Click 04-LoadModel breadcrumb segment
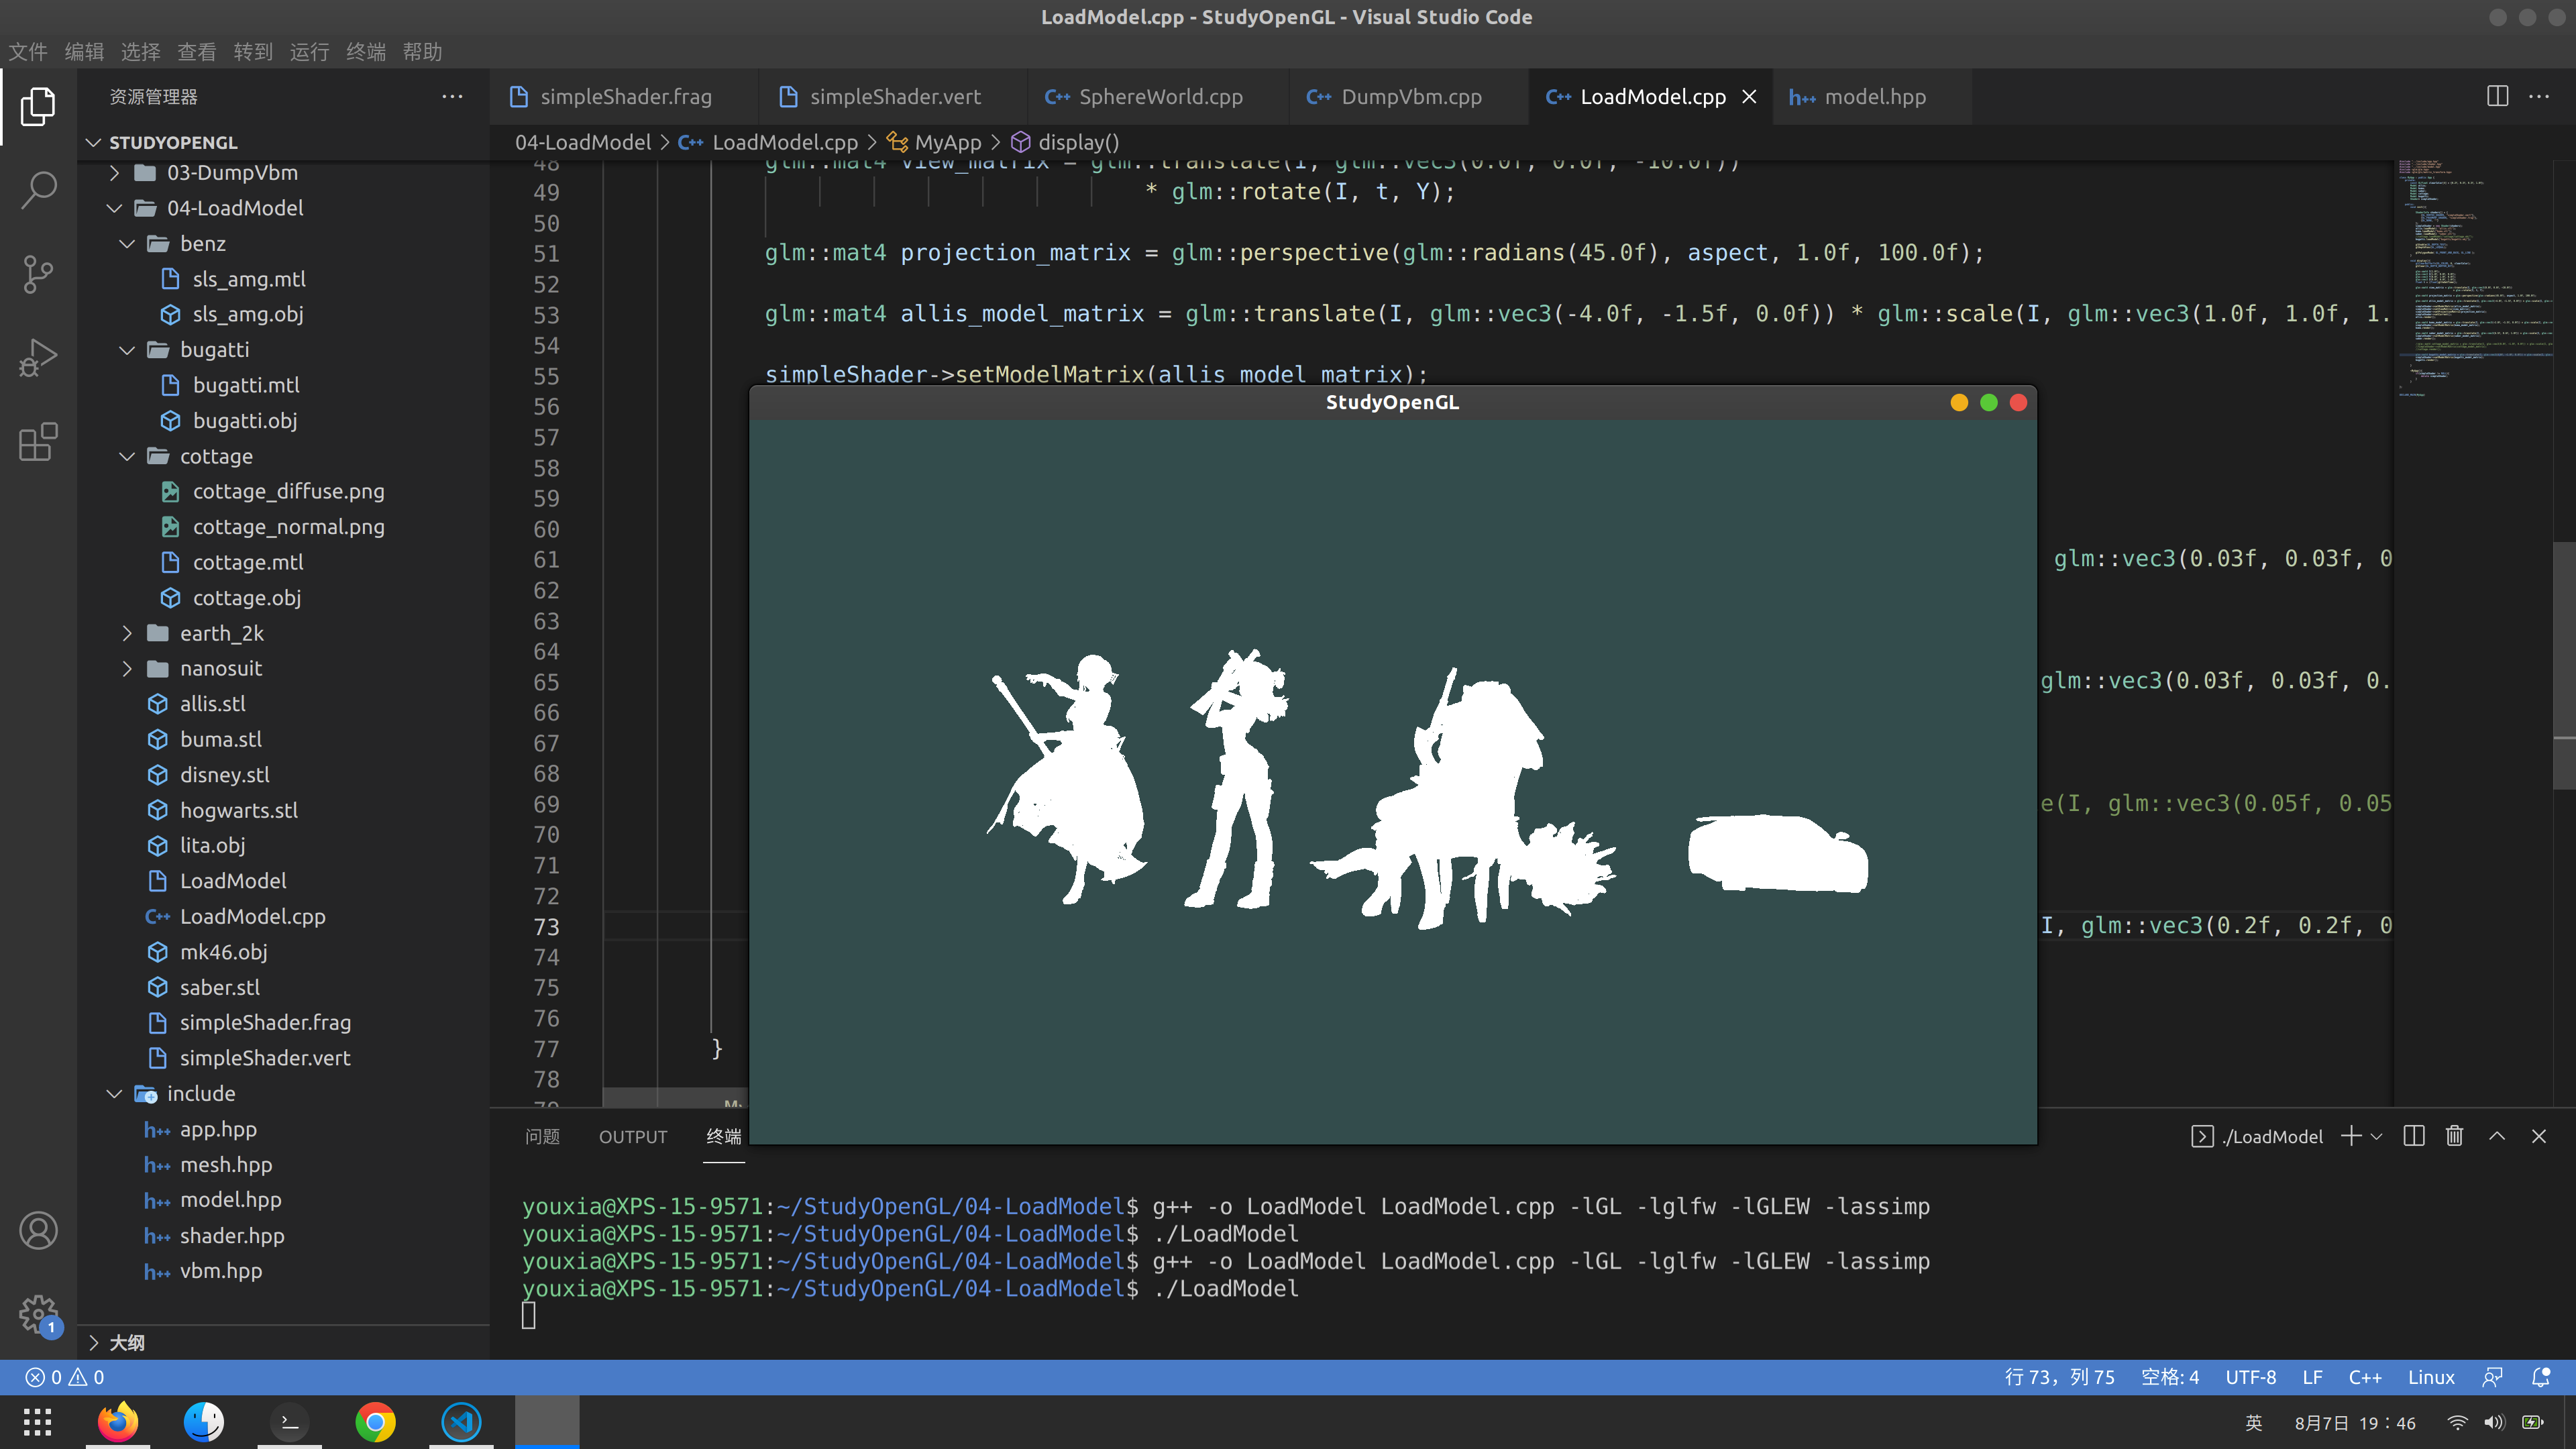This screenshot has width=2576, height=1449. (x=582, y=142)
